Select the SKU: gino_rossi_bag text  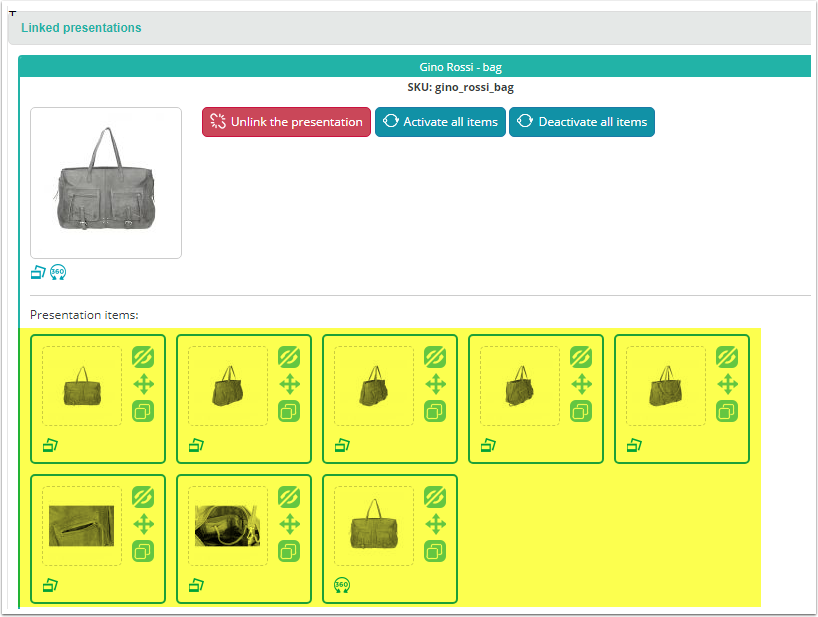tap(460, 87)
